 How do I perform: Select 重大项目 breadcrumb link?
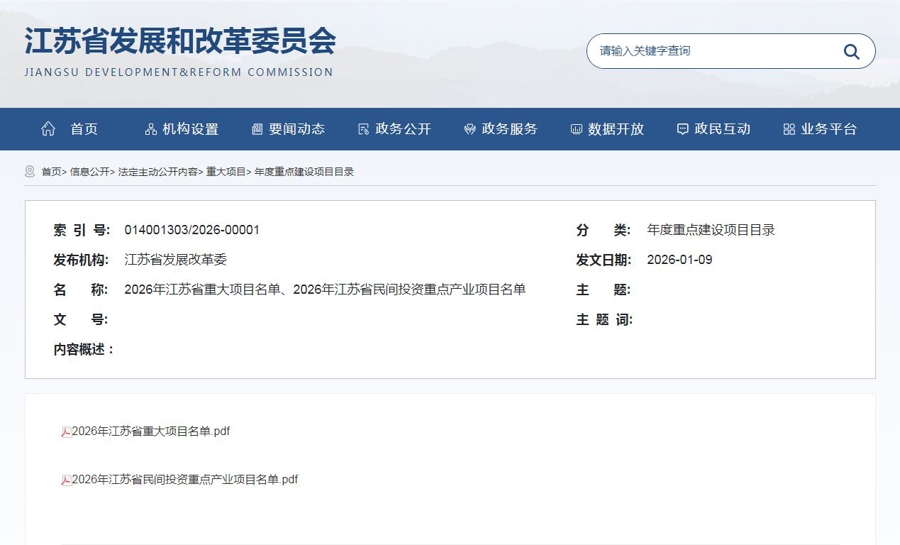point(226,172)
